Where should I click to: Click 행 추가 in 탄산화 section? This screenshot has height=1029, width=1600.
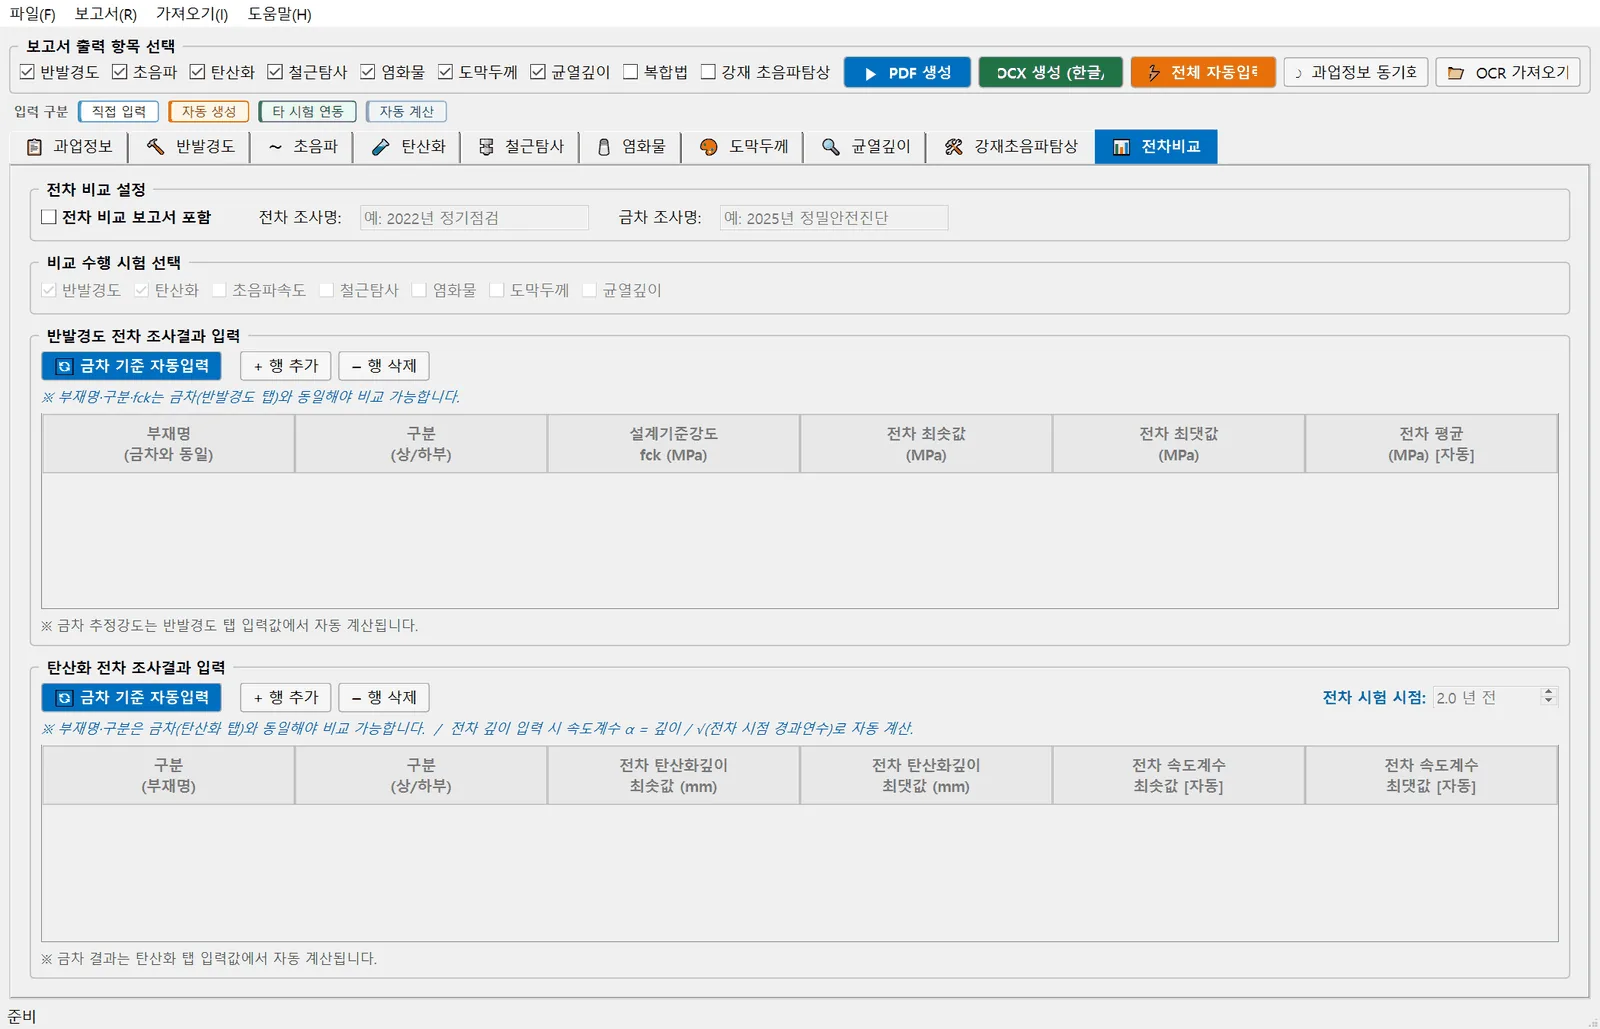coord(285,697)
